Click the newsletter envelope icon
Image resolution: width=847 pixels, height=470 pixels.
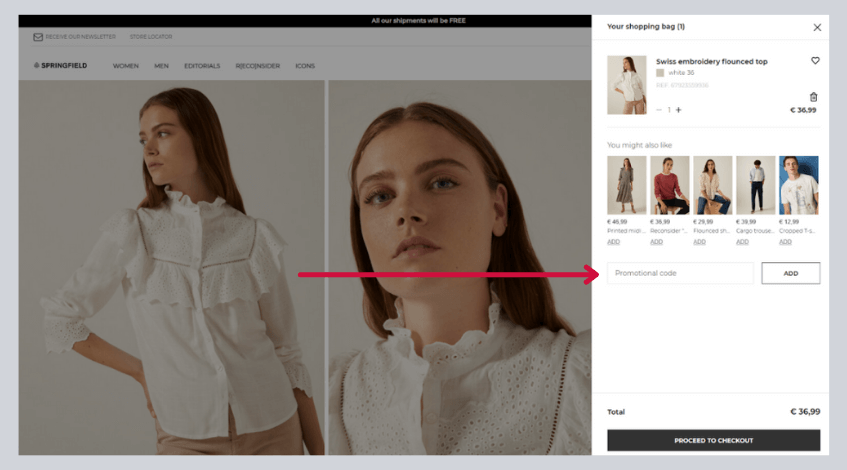pyautogui.click(x=38, y=37)
